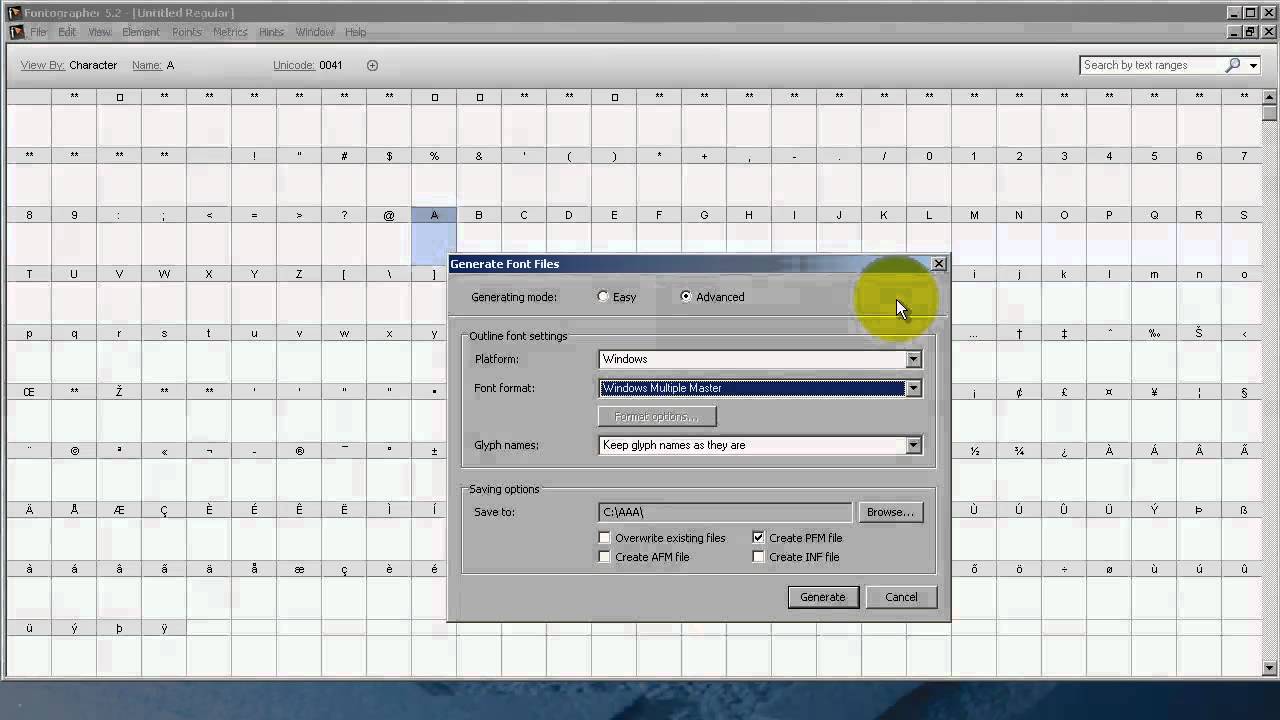Select the glyph cell labeled @
Viewport: 1280px width, 720px height.
tap(389, 236)
